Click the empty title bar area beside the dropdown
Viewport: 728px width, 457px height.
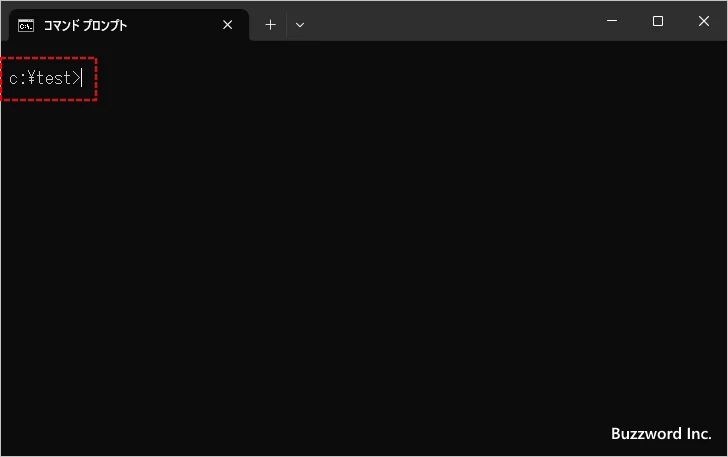450,21
